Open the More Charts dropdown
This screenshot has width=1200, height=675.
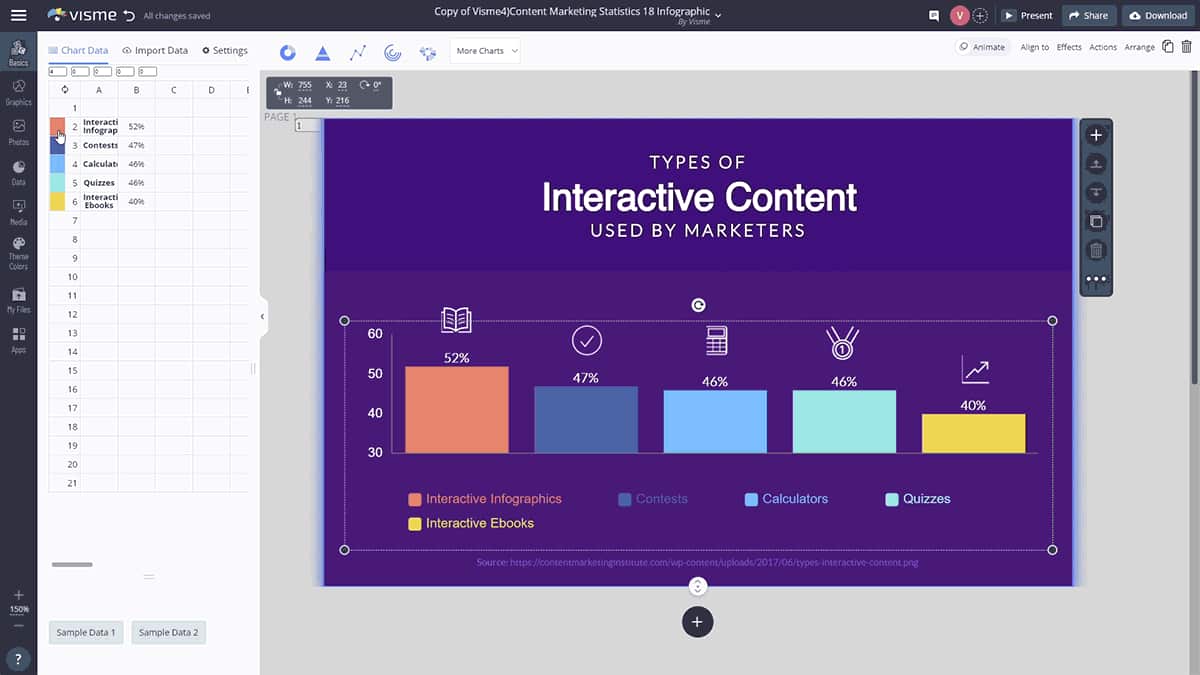pyautogui.click(x=484, y=51)
